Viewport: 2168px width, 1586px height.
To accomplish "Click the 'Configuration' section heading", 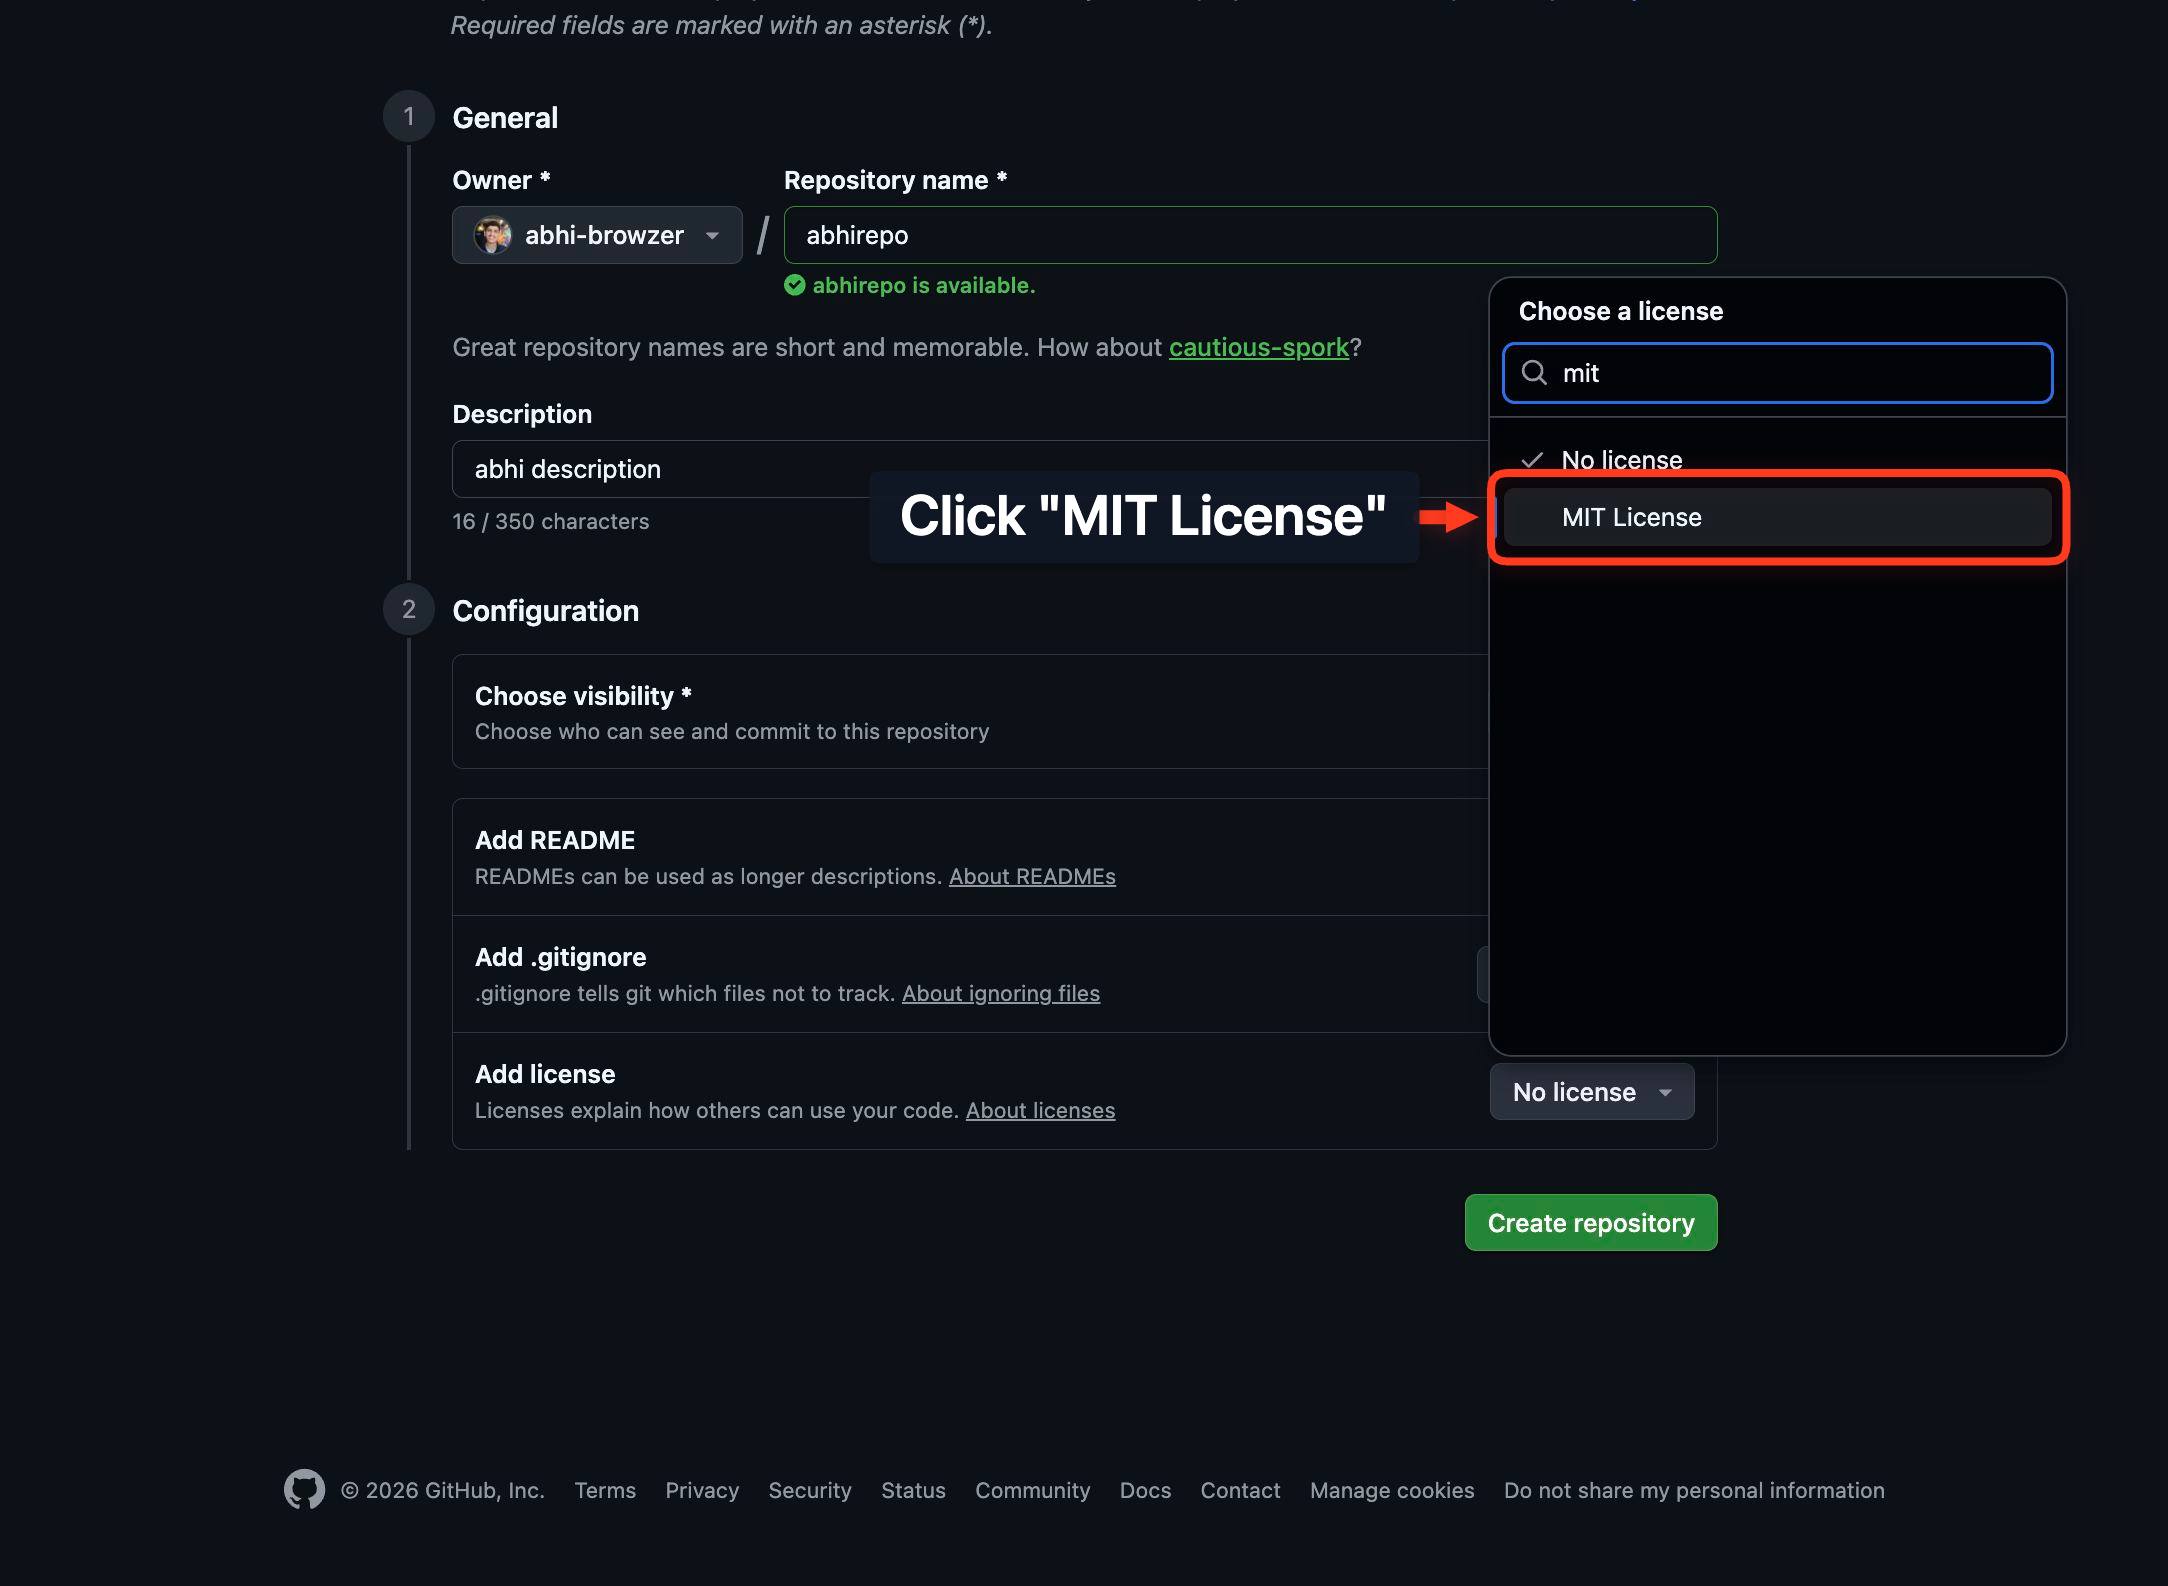I will click(x=545, y=611).
